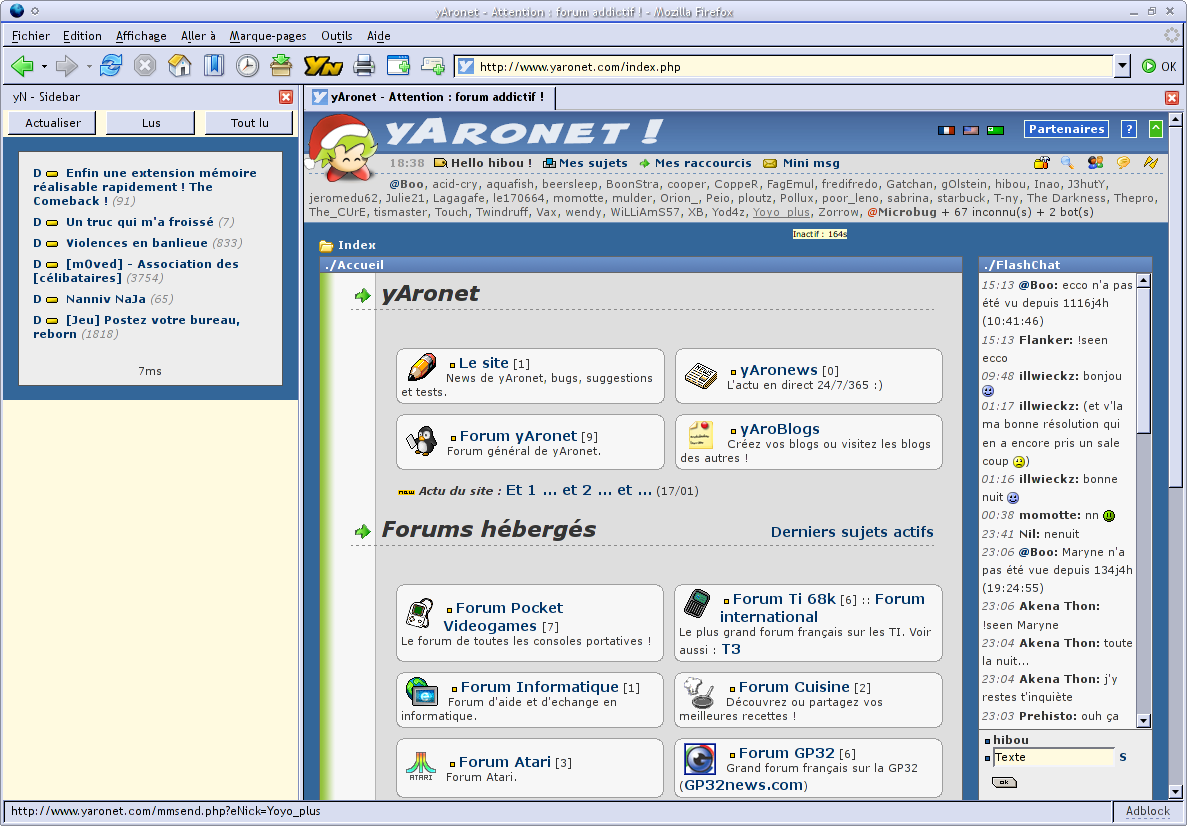Open the Fichier menu
This screenshot has width=1187, height=826.
(x=31, y=36)
